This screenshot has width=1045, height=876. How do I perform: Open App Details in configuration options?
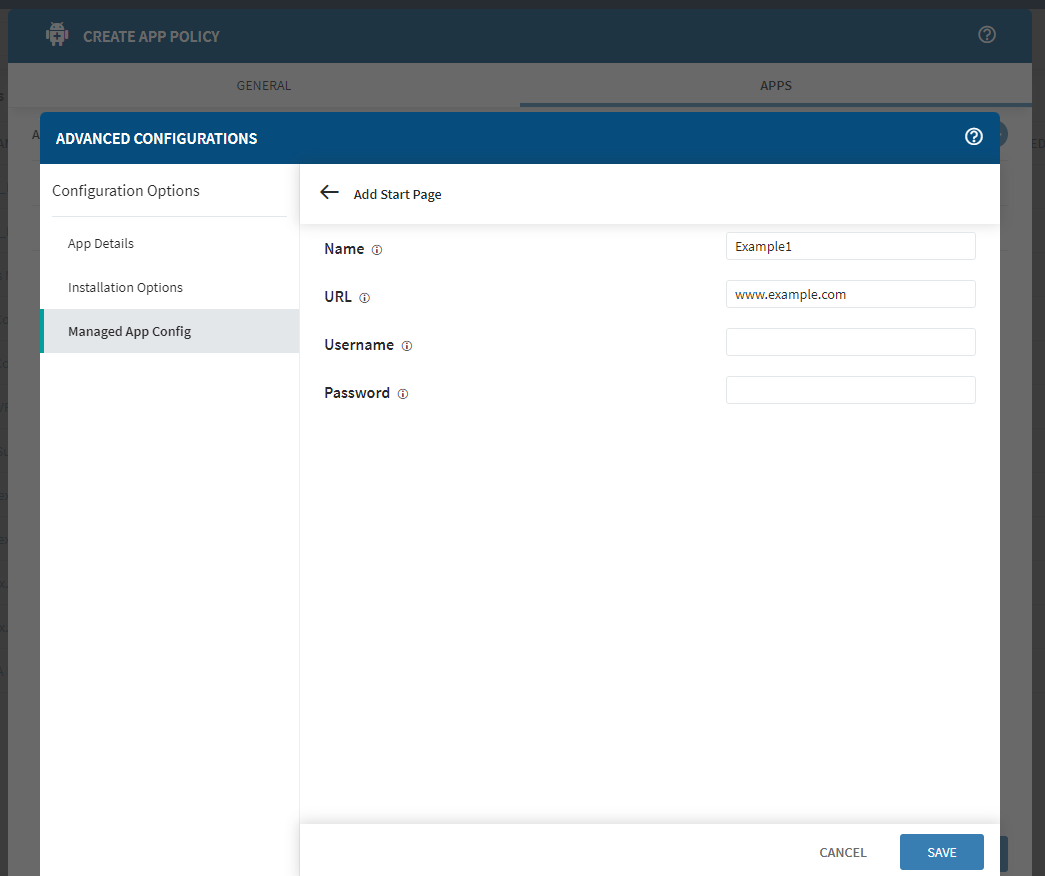[x=101, y=243]
